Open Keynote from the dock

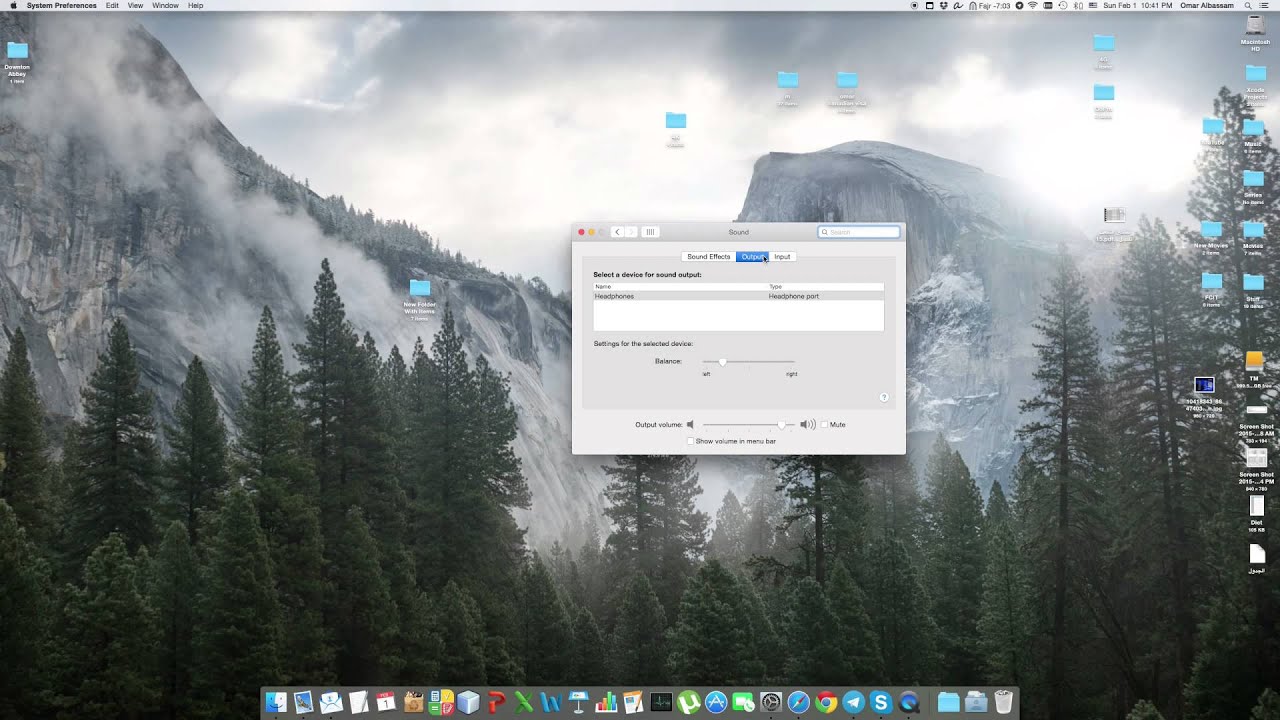pyautogui.click(x=578, y=703)
